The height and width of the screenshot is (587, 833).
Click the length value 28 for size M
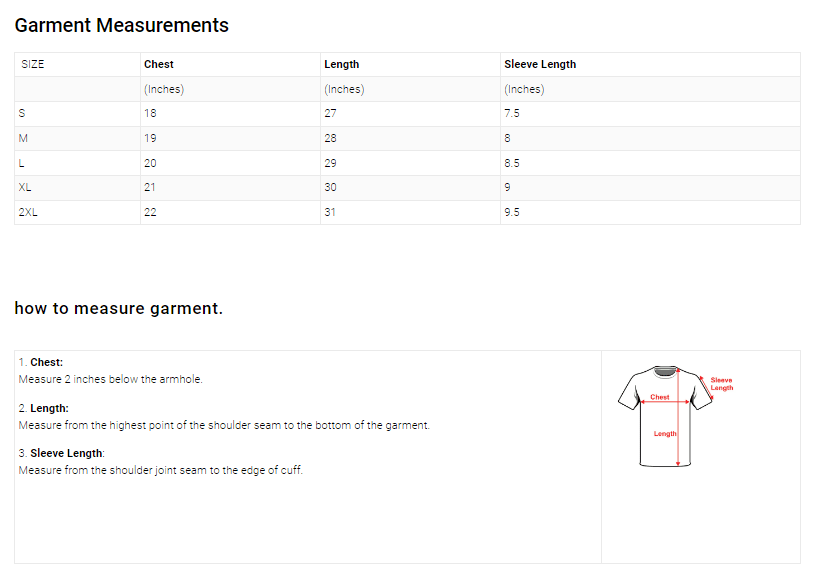[330, 138]
